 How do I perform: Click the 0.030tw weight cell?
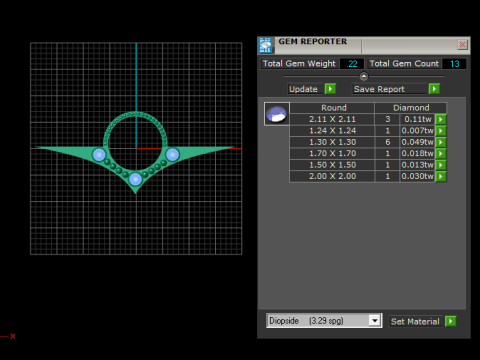(x=417, y=176)
